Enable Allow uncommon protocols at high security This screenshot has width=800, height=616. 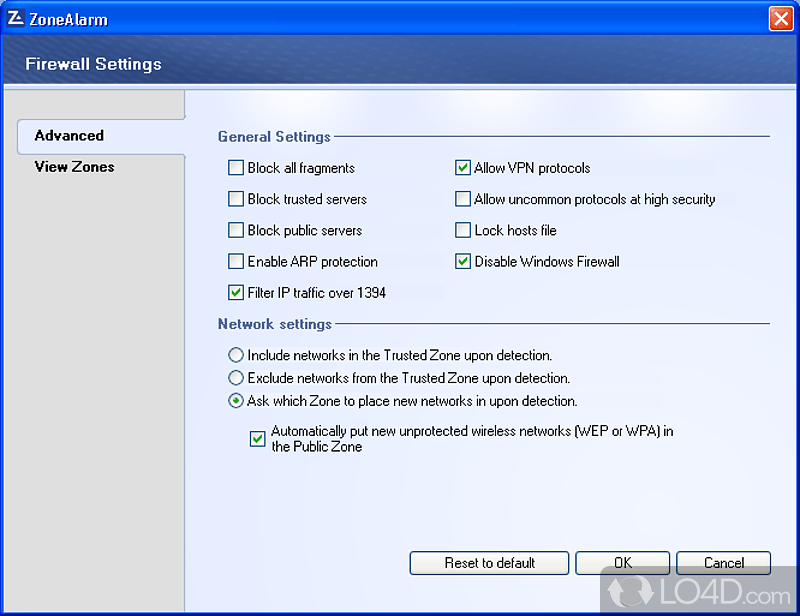tap(463, 199)
